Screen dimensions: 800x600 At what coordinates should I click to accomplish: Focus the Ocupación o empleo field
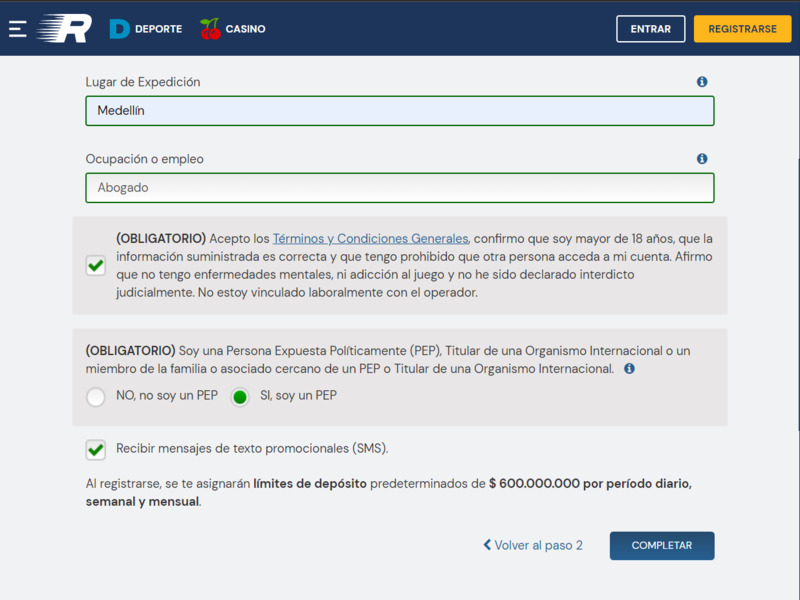tap(399, 188)
